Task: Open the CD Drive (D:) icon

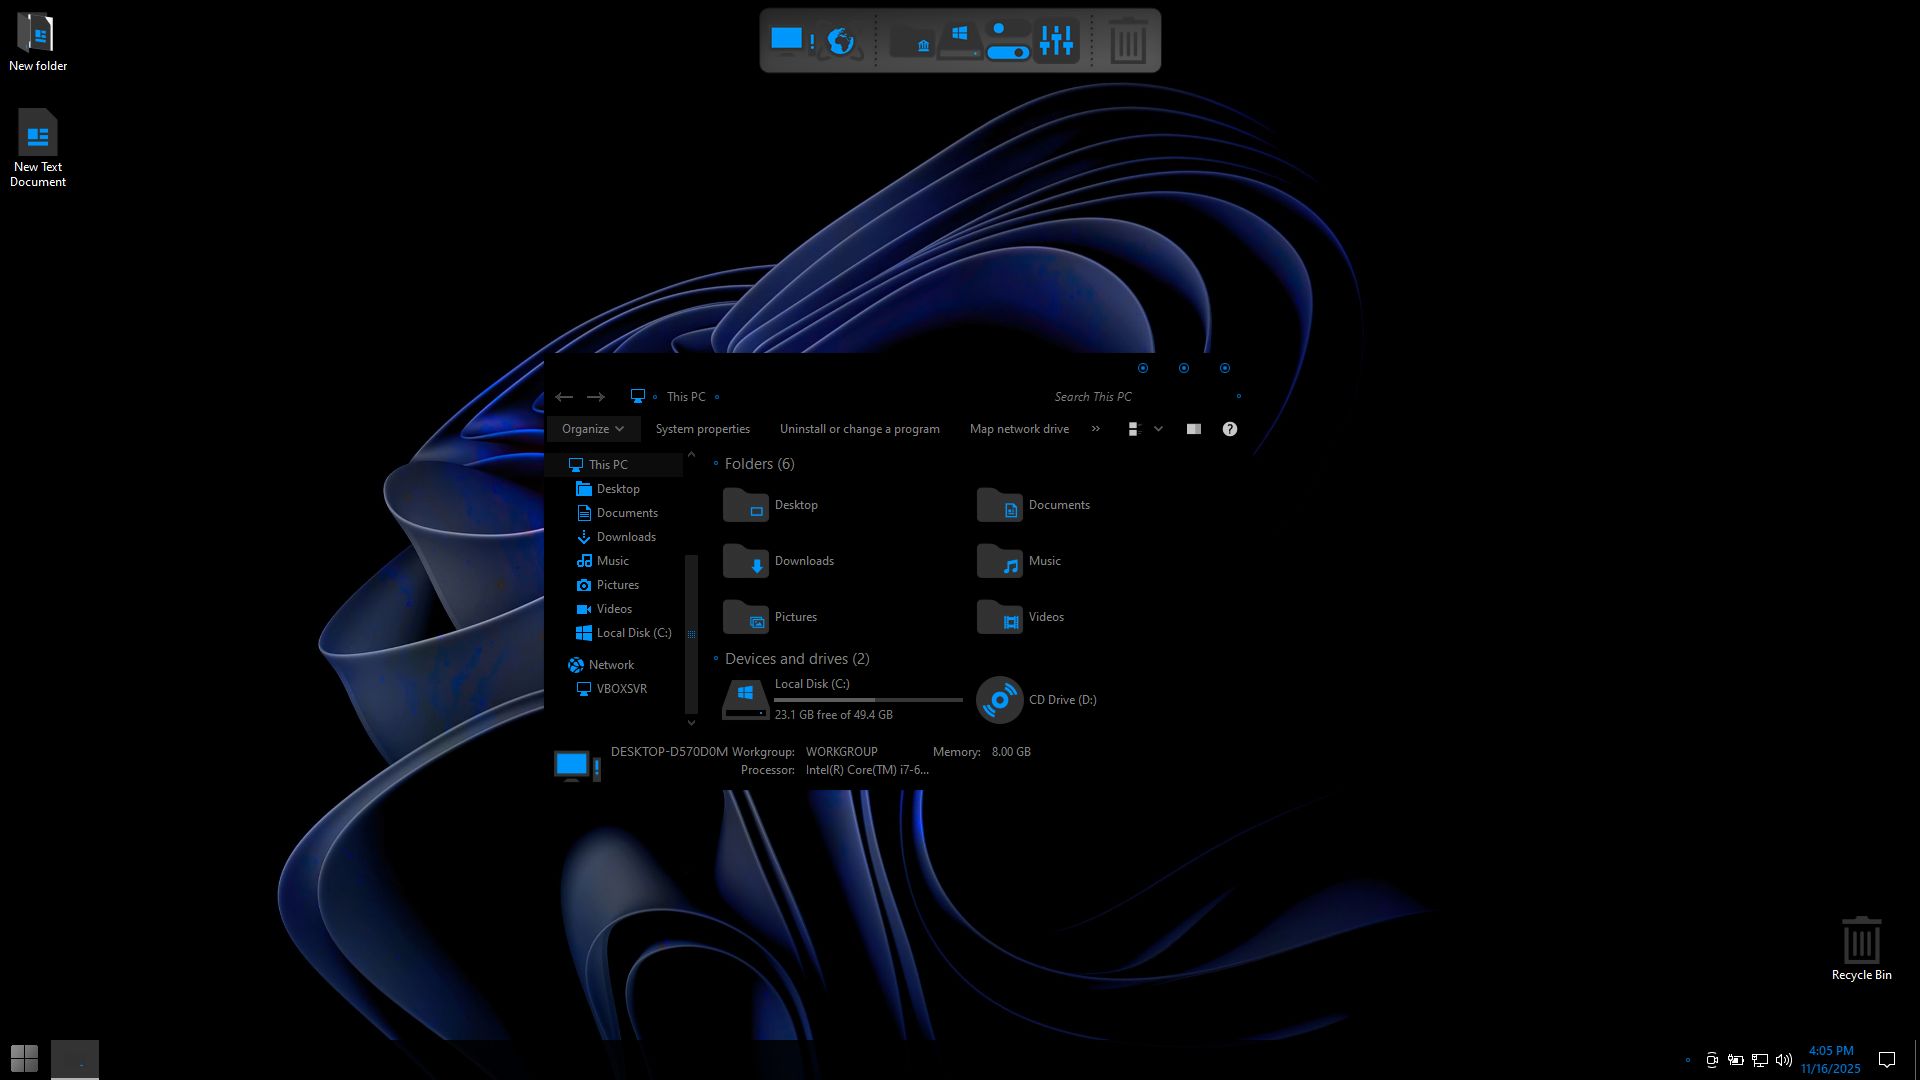Action: [x=999, y=700]
